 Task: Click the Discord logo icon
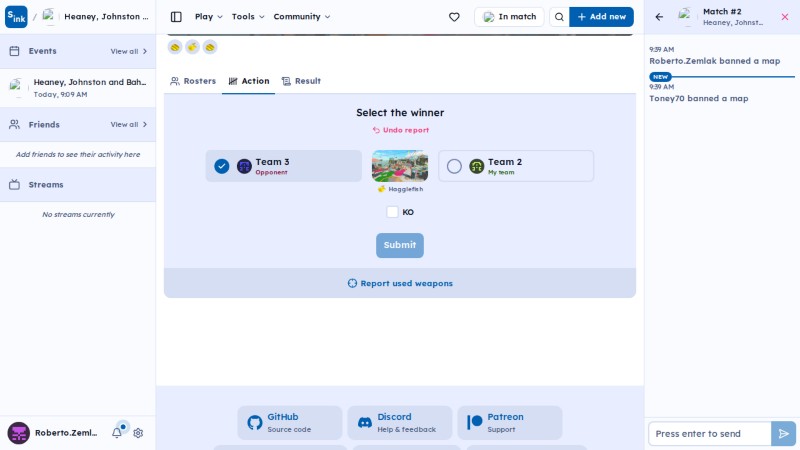pos(365,422)
